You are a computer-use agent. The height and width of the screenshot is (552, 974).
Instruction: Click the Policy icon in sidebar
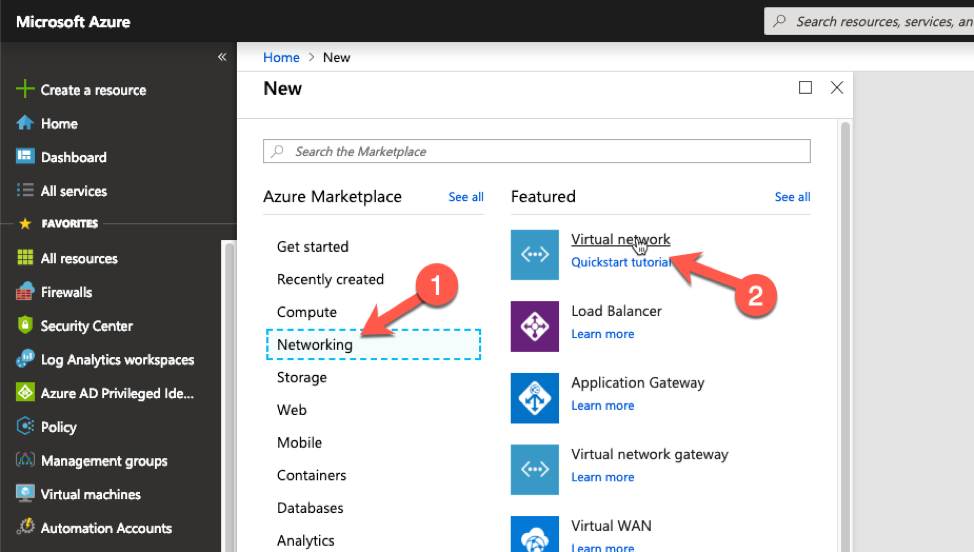[25, 426]
